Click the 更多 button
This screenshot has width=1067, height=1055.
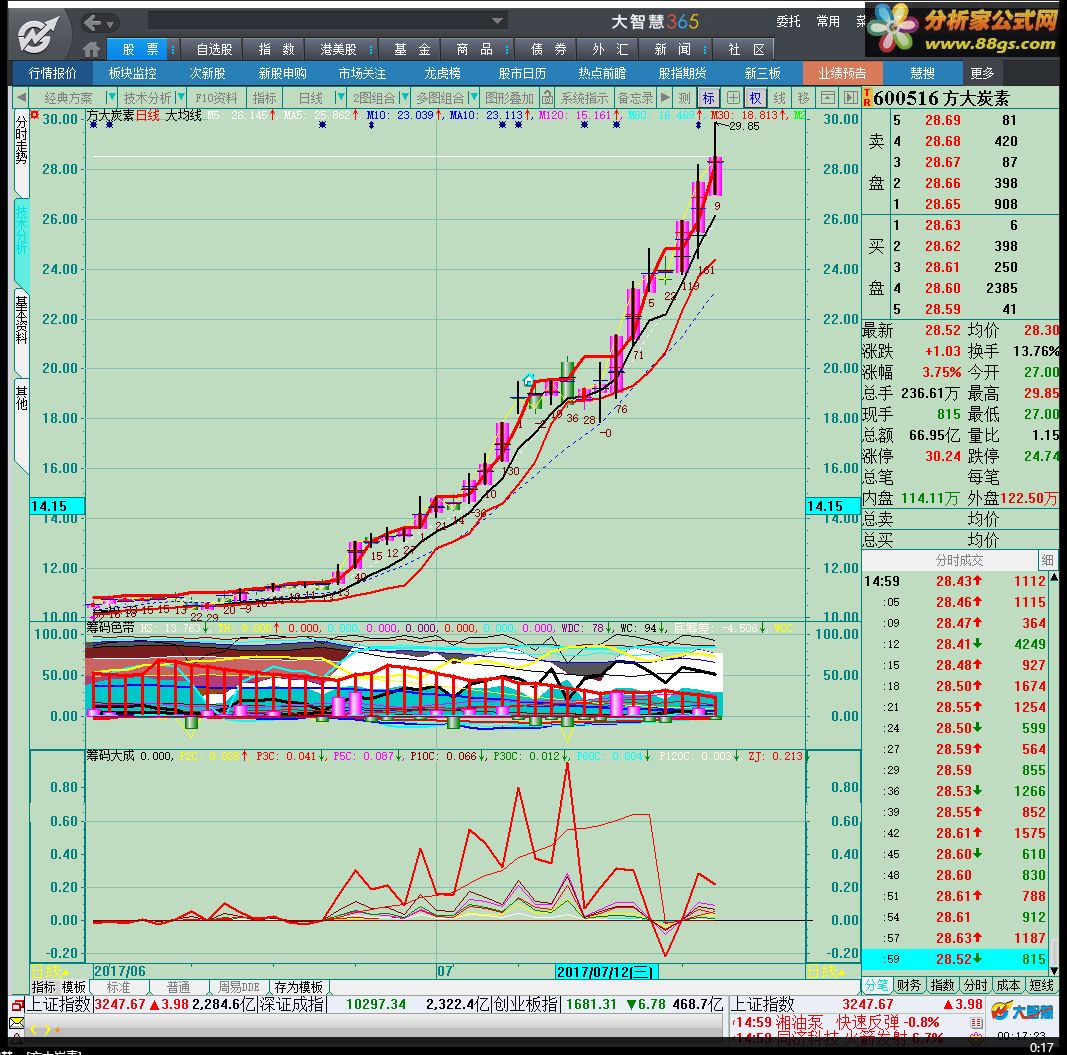pos(982,74)
